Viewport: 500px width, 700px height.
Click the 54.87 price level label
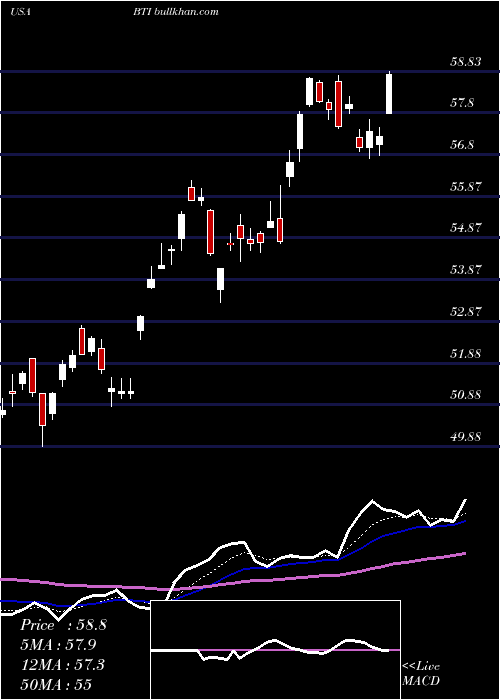[466, 228]
